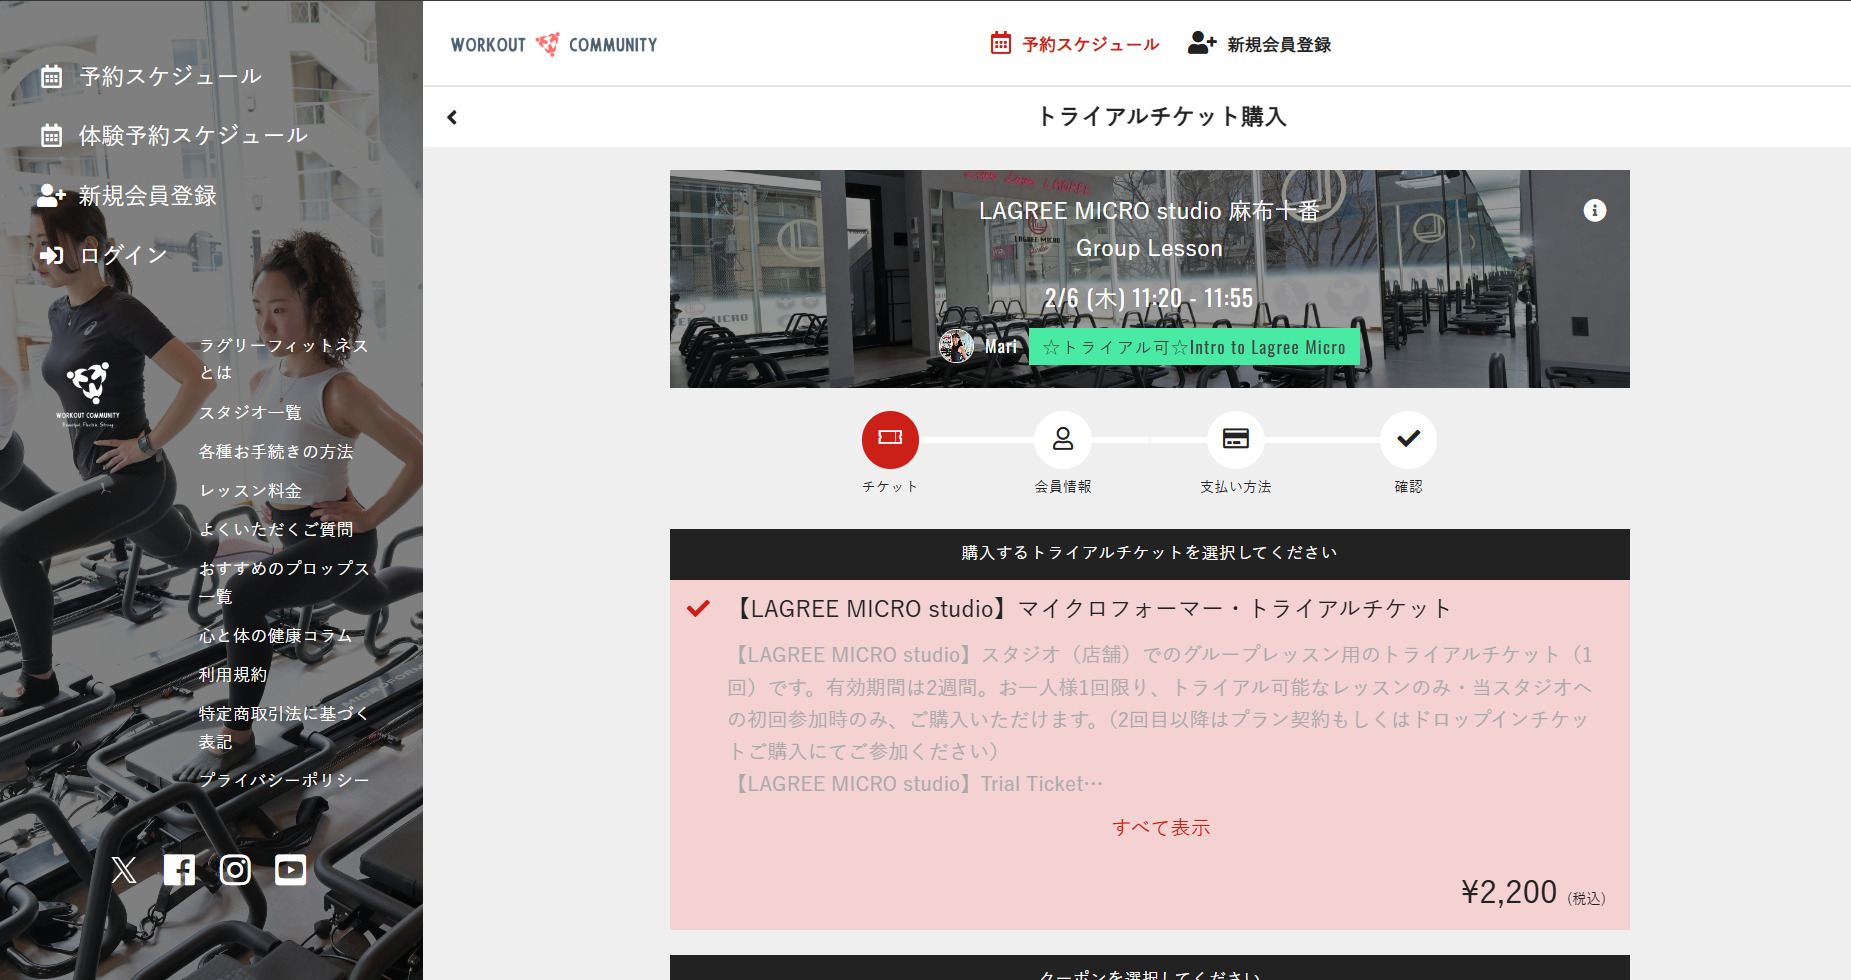Screen dimensions: 1851x980
Task: Click the LAGREE MICRO studio 麻布十番 banner title
Action: [1149, 211]
